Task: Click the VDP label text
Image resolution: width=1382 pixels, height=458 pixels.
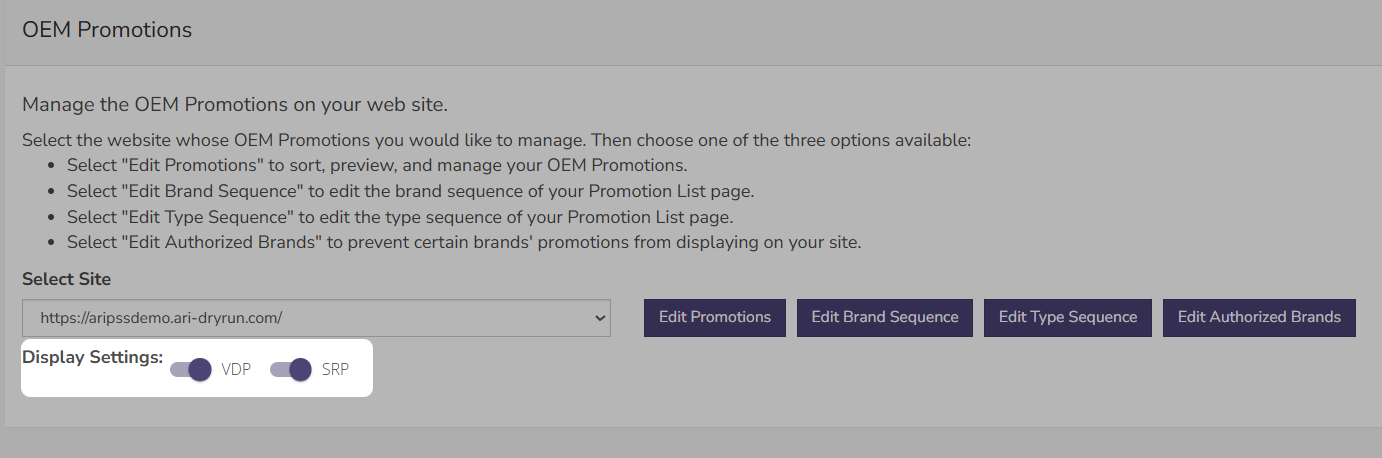Action: tap(236, 369)
